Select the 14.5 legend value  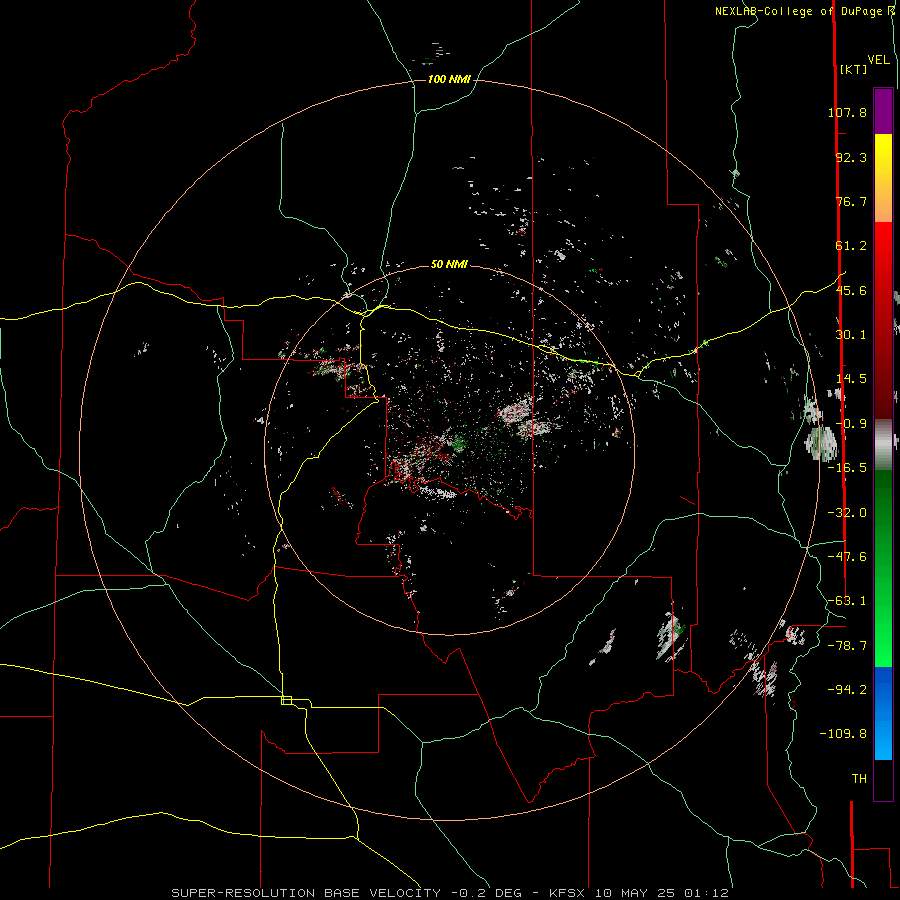pyautogui.click(x=851, y=379)
